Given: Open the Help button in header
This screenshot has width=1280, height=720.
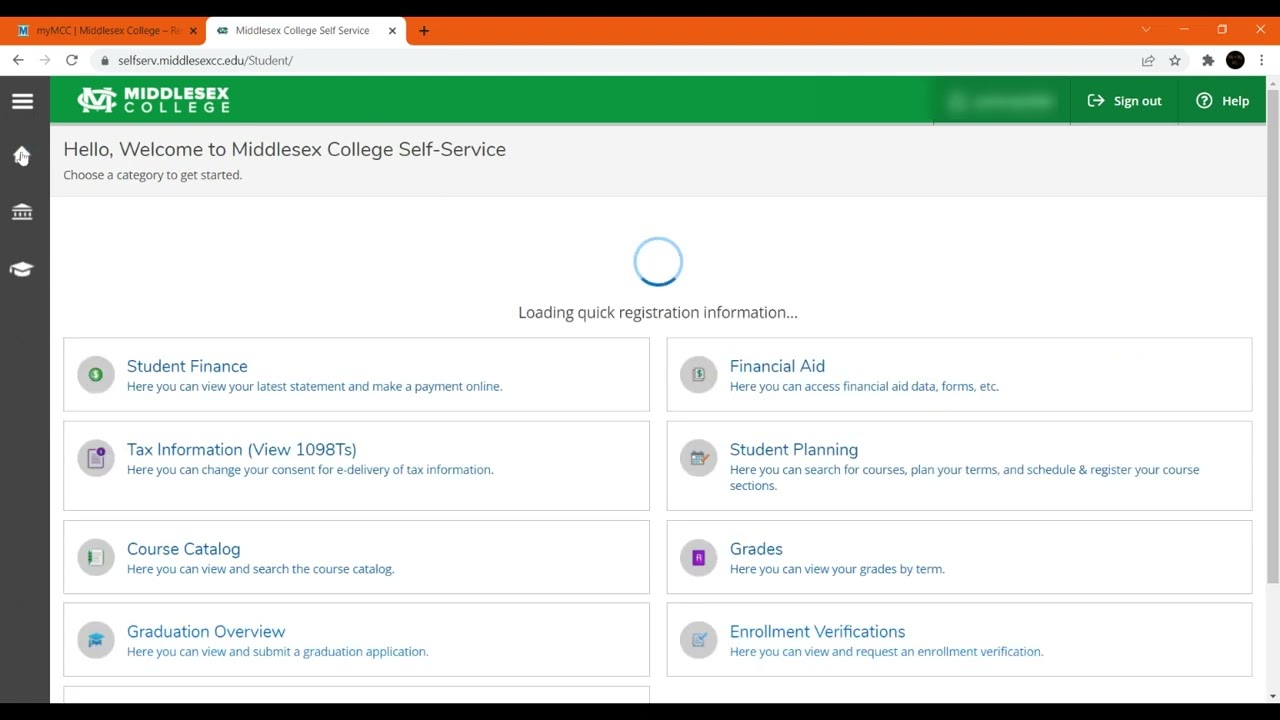Looking at the screenshot, I should [x=1223, y=101].
